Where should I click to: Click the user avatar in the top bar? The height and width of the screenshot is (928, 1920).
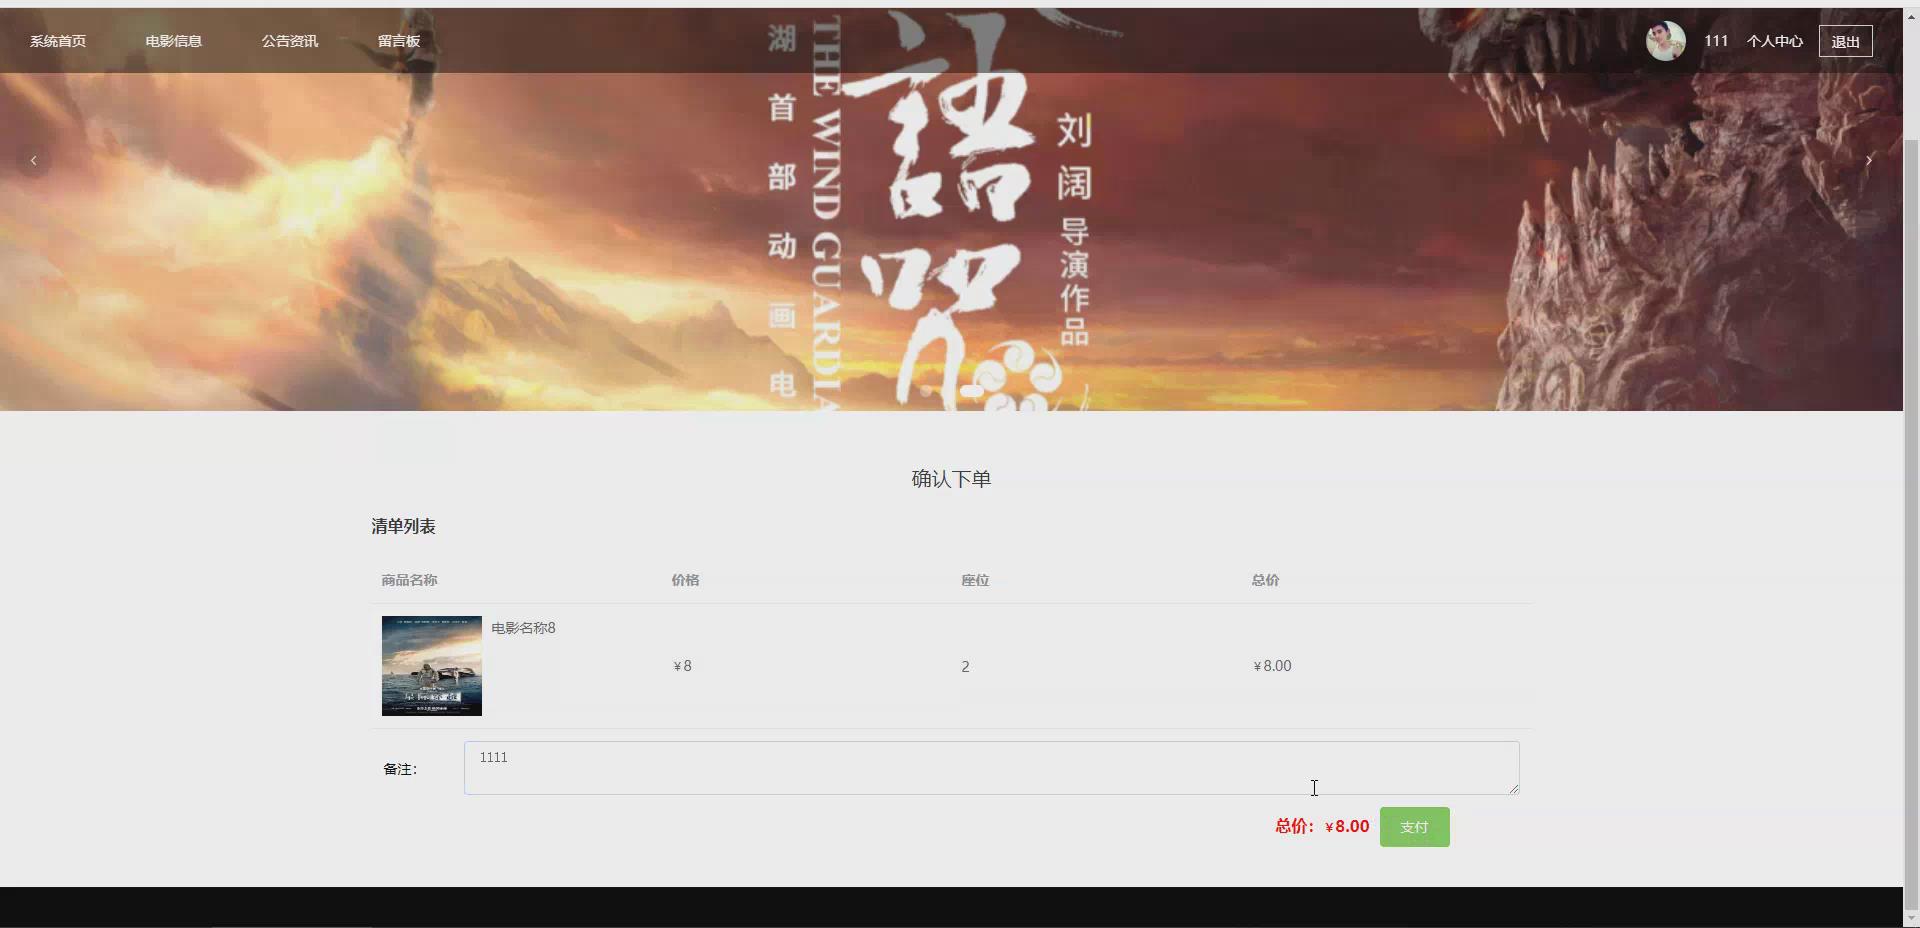click(1664, 41)
